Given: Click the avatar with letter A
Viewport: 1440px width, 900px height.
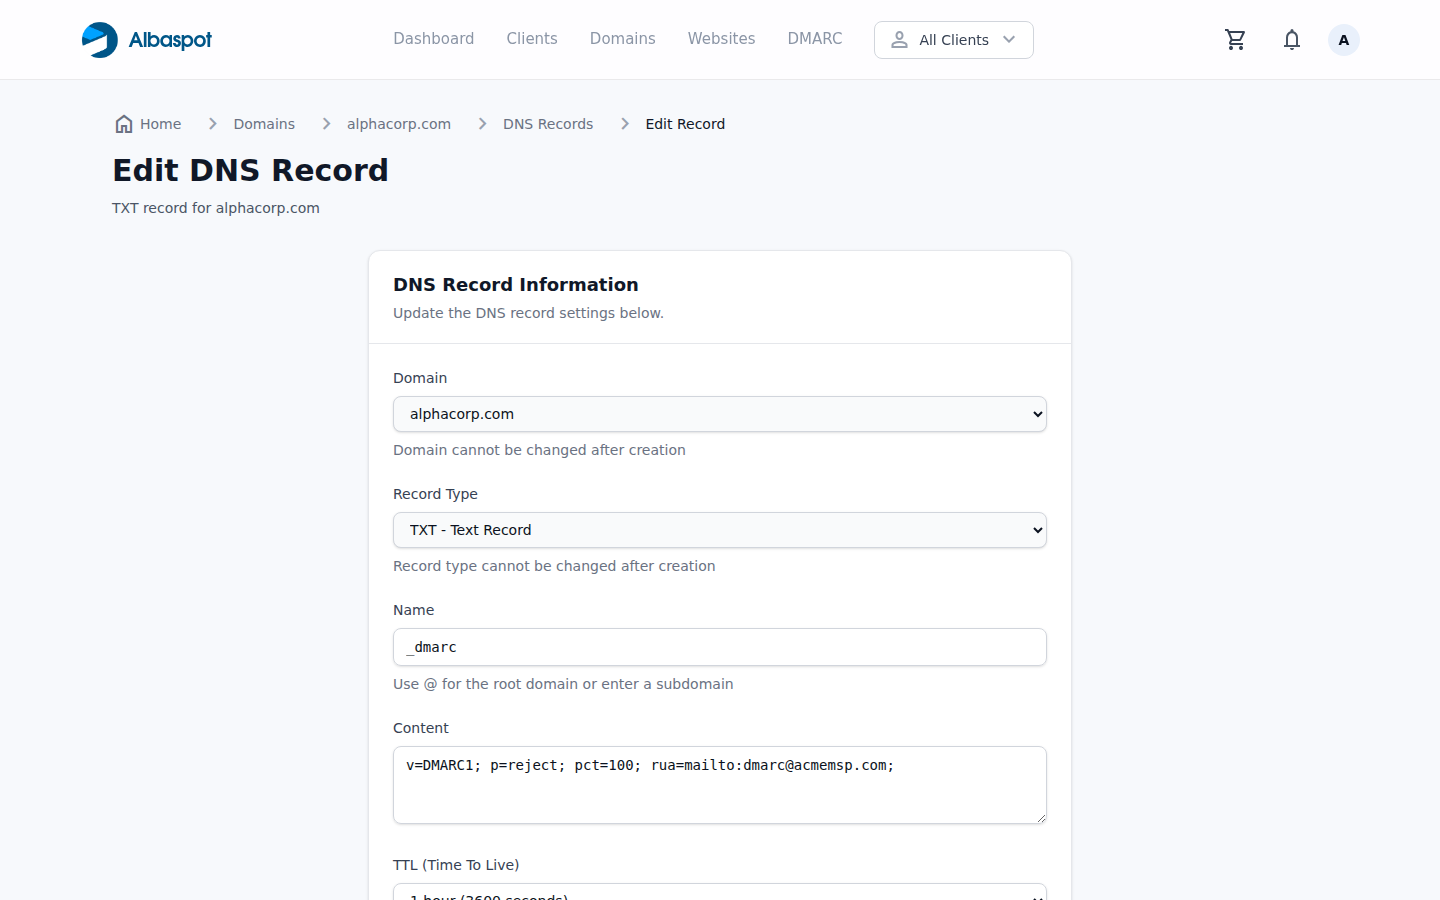Looking at the screenshot, I should [x=1343, y=39].
